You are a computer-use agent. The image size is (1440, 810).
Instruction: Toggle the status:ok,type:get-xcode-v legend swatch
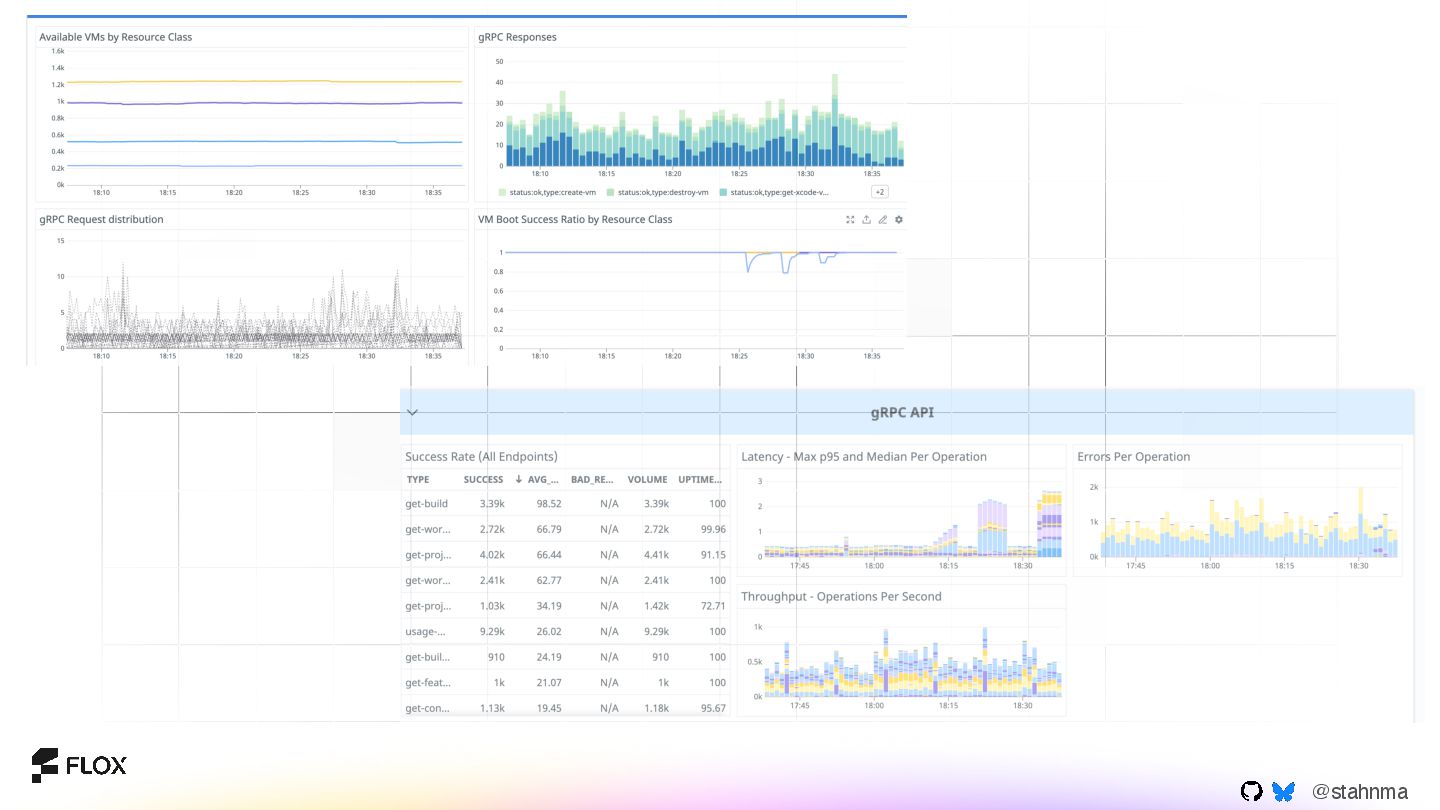click(x=723, y=192)
